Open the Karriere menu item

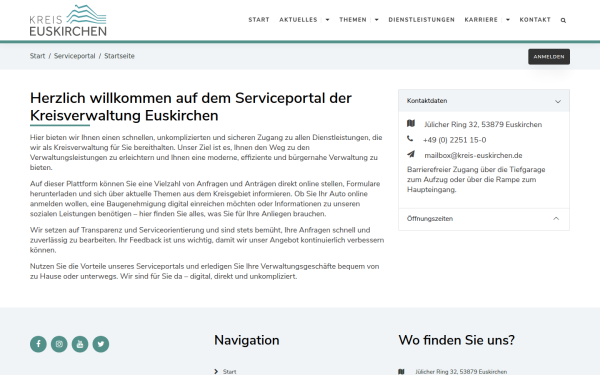coord(481,20)
